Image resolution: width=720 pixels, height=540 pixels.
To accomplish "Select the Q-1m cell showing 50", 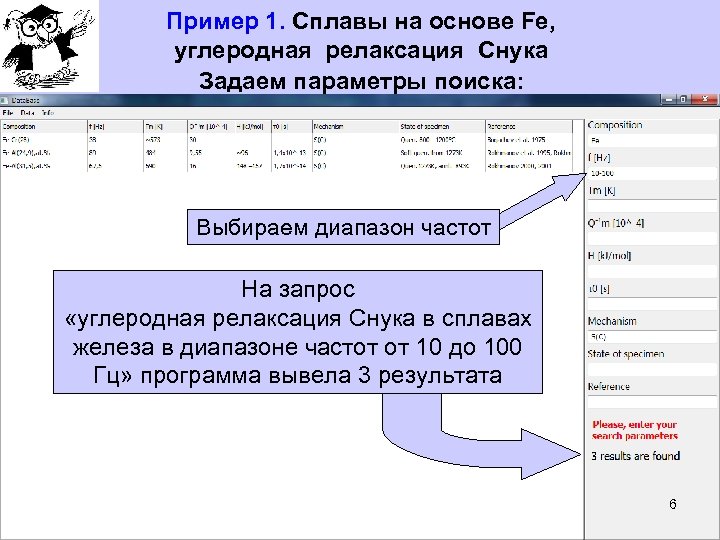I will coord(211,140).
